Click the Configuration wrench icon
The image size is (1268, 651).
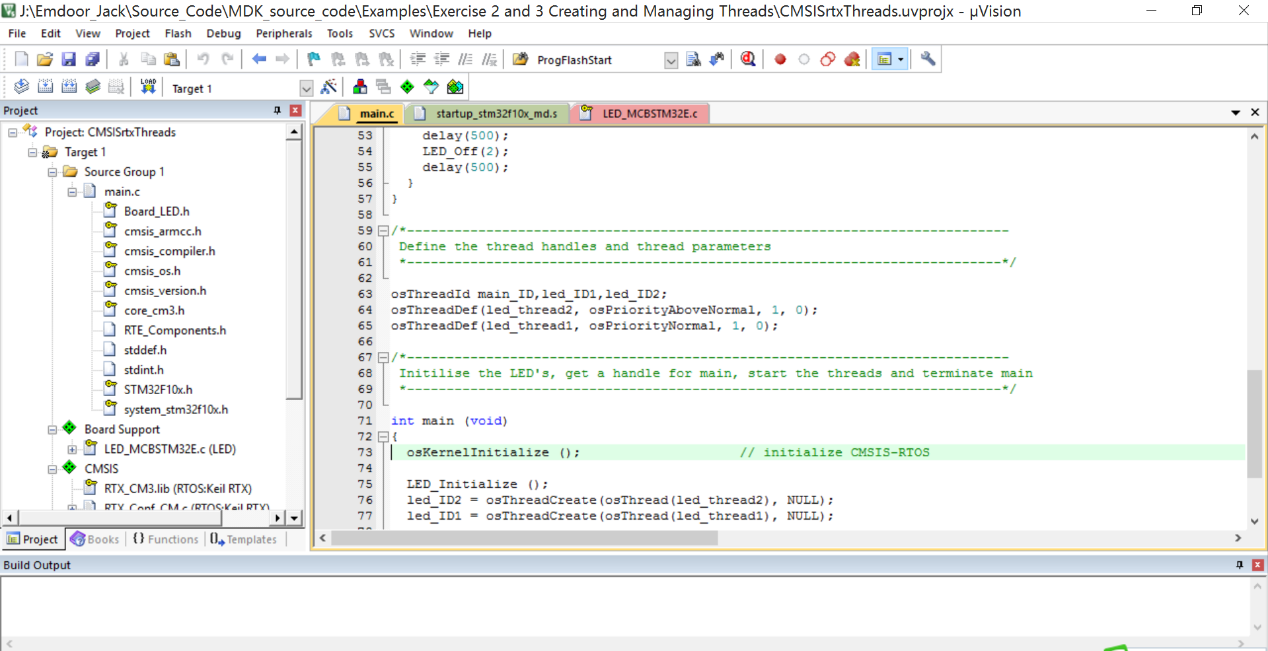[928, 60]
